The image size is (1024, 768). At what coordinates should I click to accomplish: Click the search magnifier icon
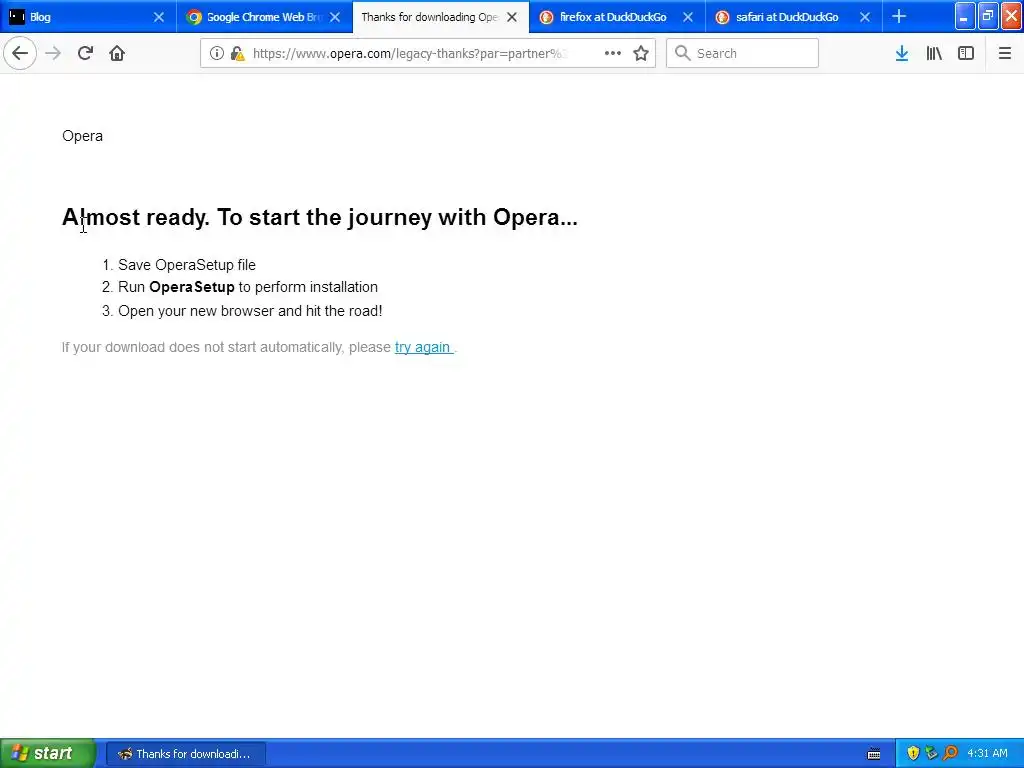[682, 53]
